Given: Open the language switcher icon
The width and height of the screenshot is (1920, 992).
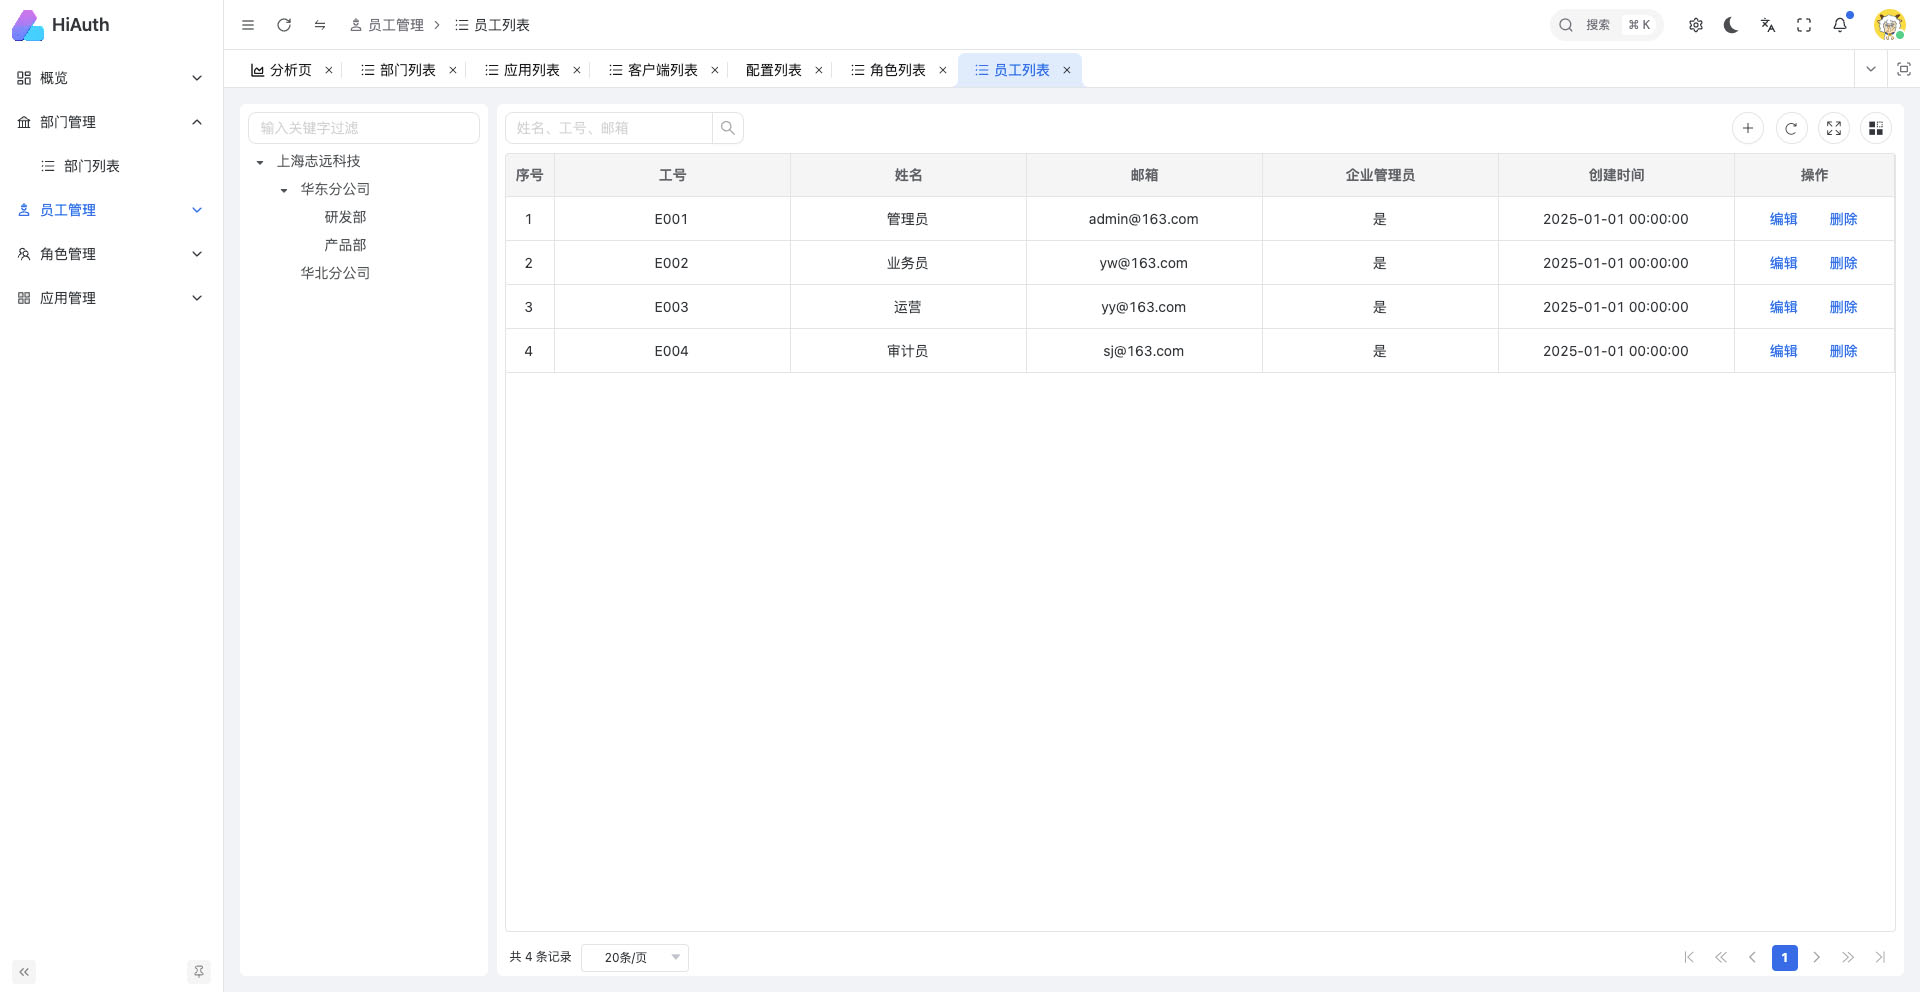Looking at the screenshot, I should tap(1768, 25).
